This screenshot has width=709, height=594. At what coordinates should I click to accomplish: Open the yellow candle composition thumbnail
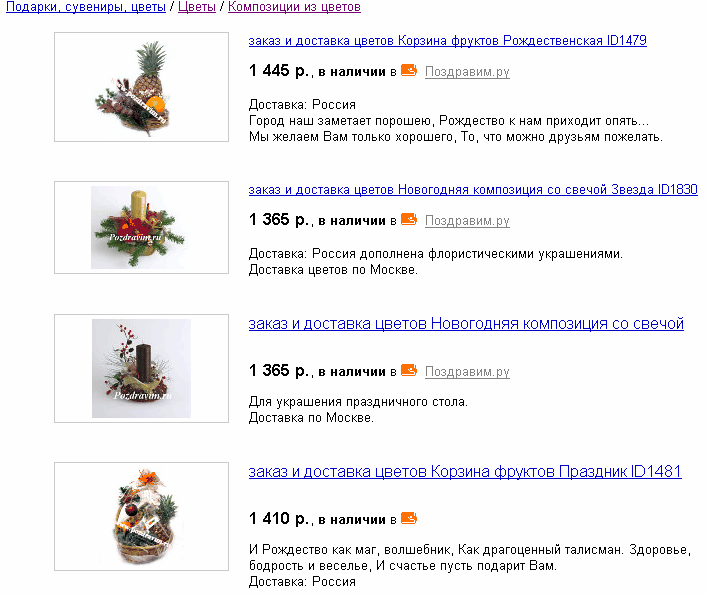pos(142,227)
